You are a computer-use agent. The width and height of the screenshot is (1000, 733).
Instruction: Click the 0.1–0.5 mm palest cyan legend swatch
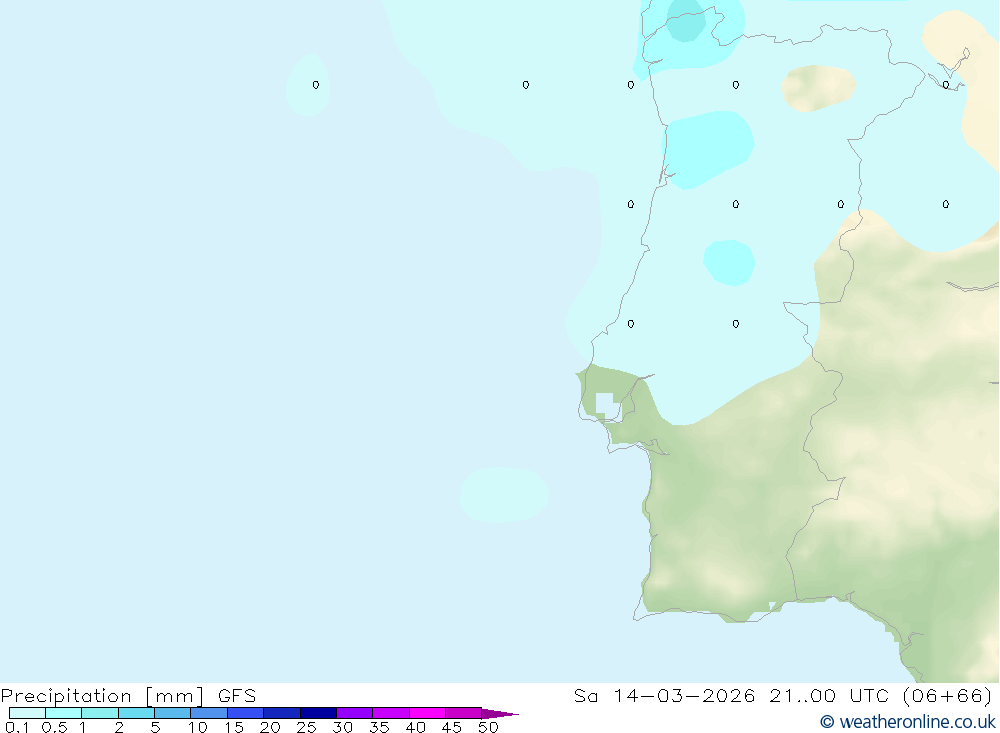pos(27,713)
